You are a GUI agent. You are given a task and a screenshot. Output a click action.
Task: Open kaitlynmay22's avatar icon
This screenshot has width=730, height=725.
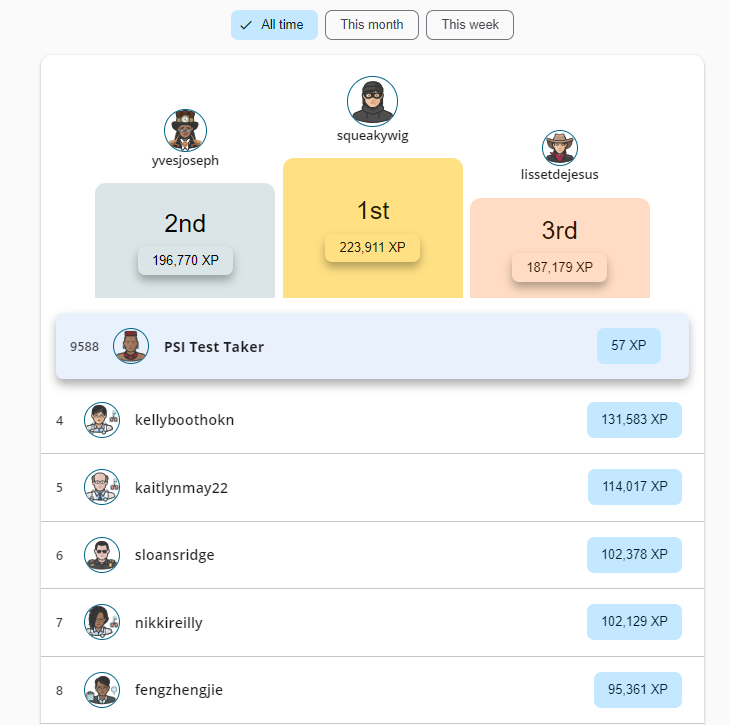tap(102, 487)
